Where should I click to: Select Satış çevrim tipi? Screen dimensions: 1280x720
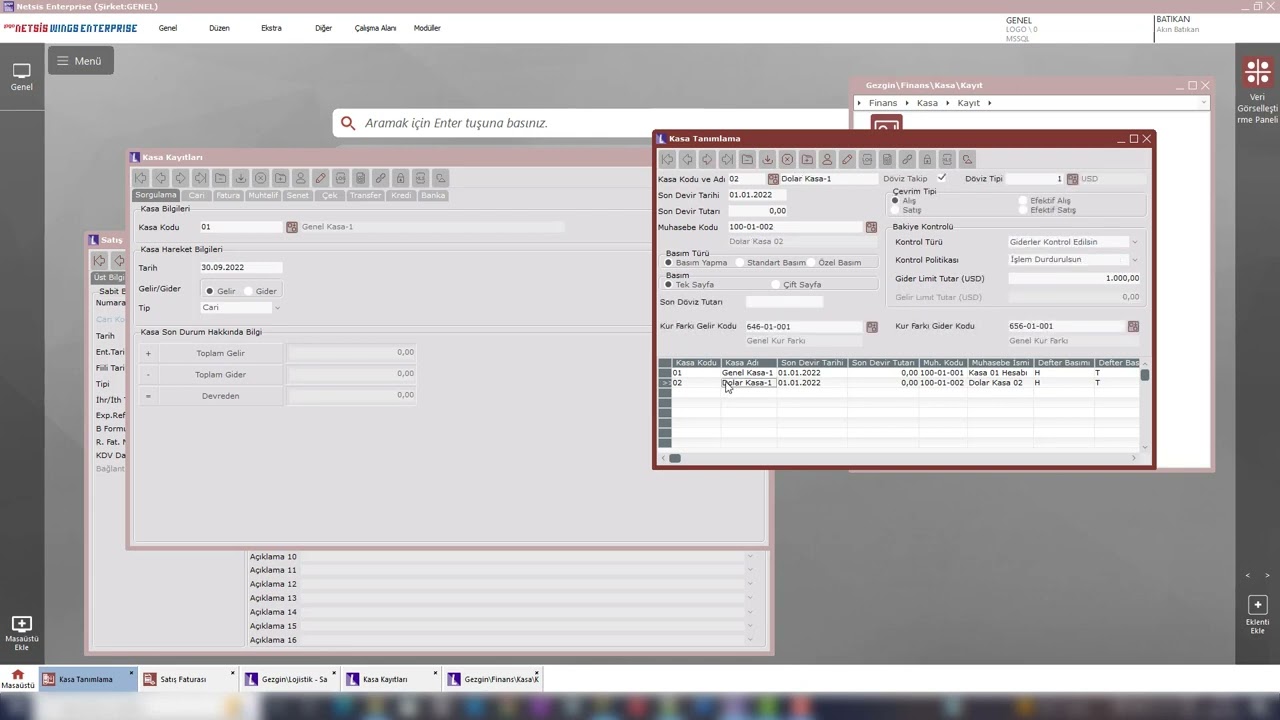[895, 211]
